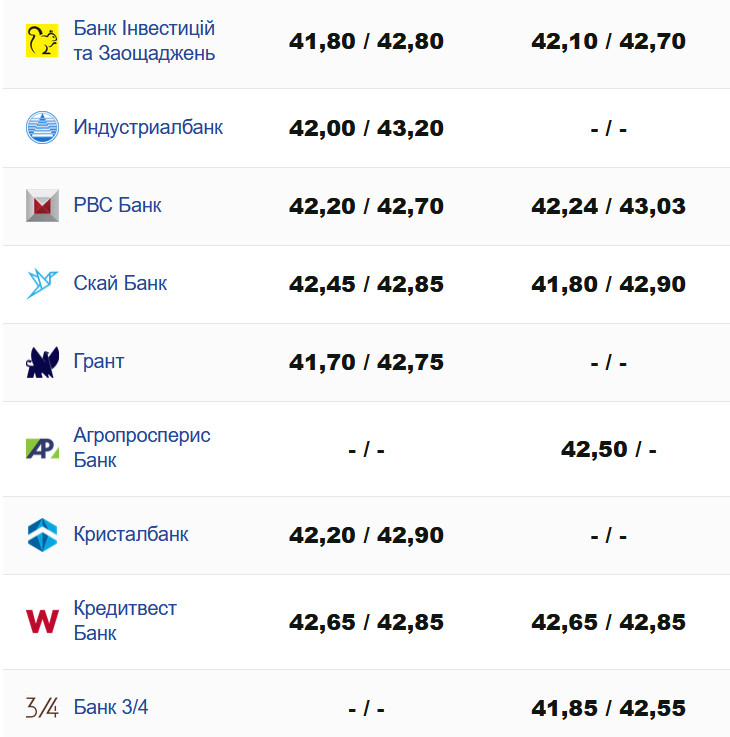The width and height of the screenshot is (730, 737).
Task: Click Скай Банк rate 42,45 / 42,85
Action: point(366,284)
